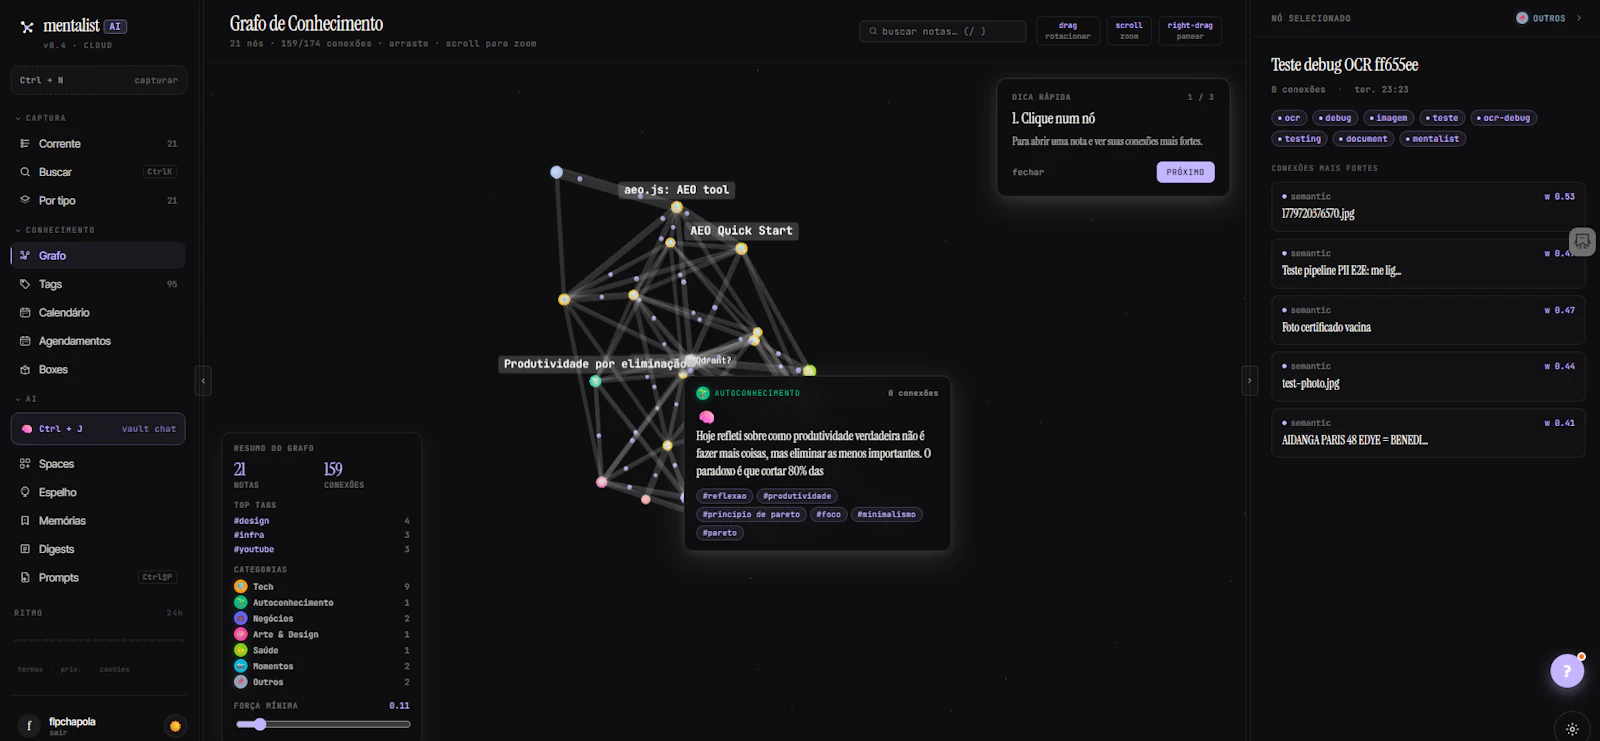Click the ocr tag chip
Screen dimensions: 1600x741
pyautogui.click(x=1289, y=118)
